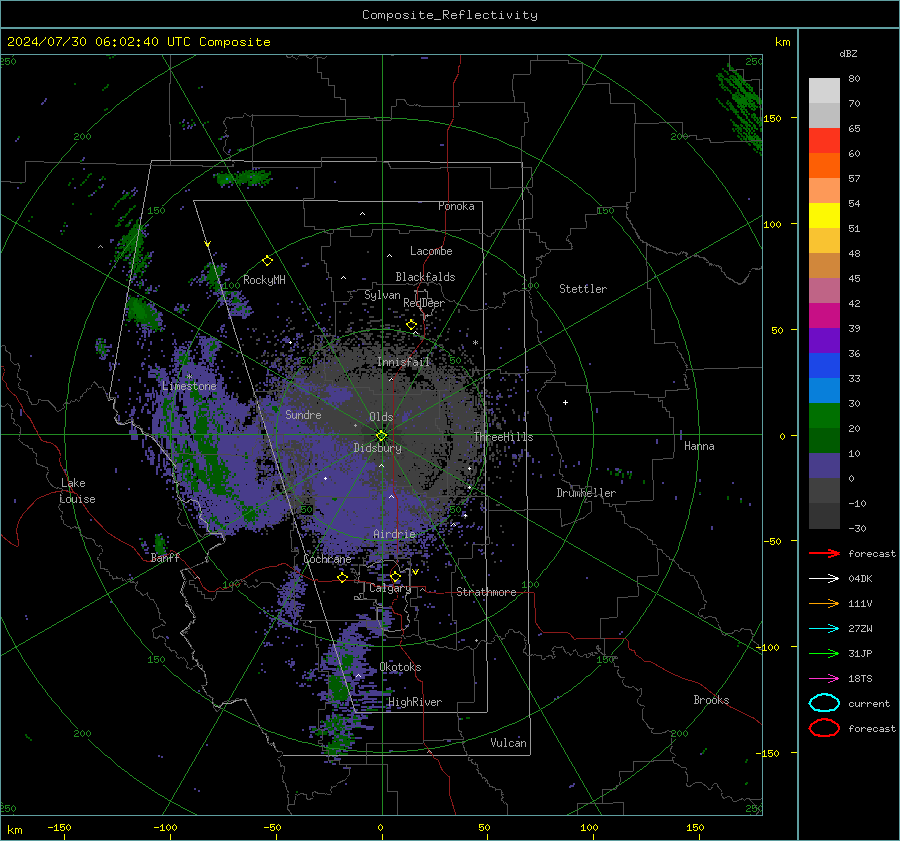Select the red 65 dBZ color swatch
900x841 pixels.
pos(824,140)
